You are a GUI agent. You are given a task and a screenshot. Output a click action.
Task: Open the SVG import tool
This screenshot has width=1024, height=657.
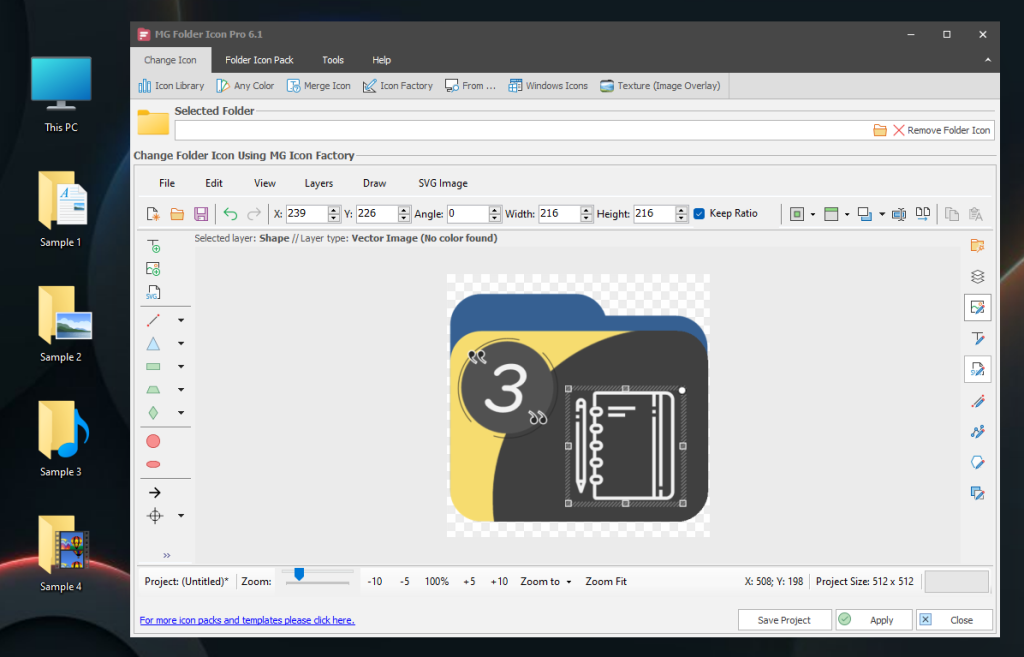point(152,292)
